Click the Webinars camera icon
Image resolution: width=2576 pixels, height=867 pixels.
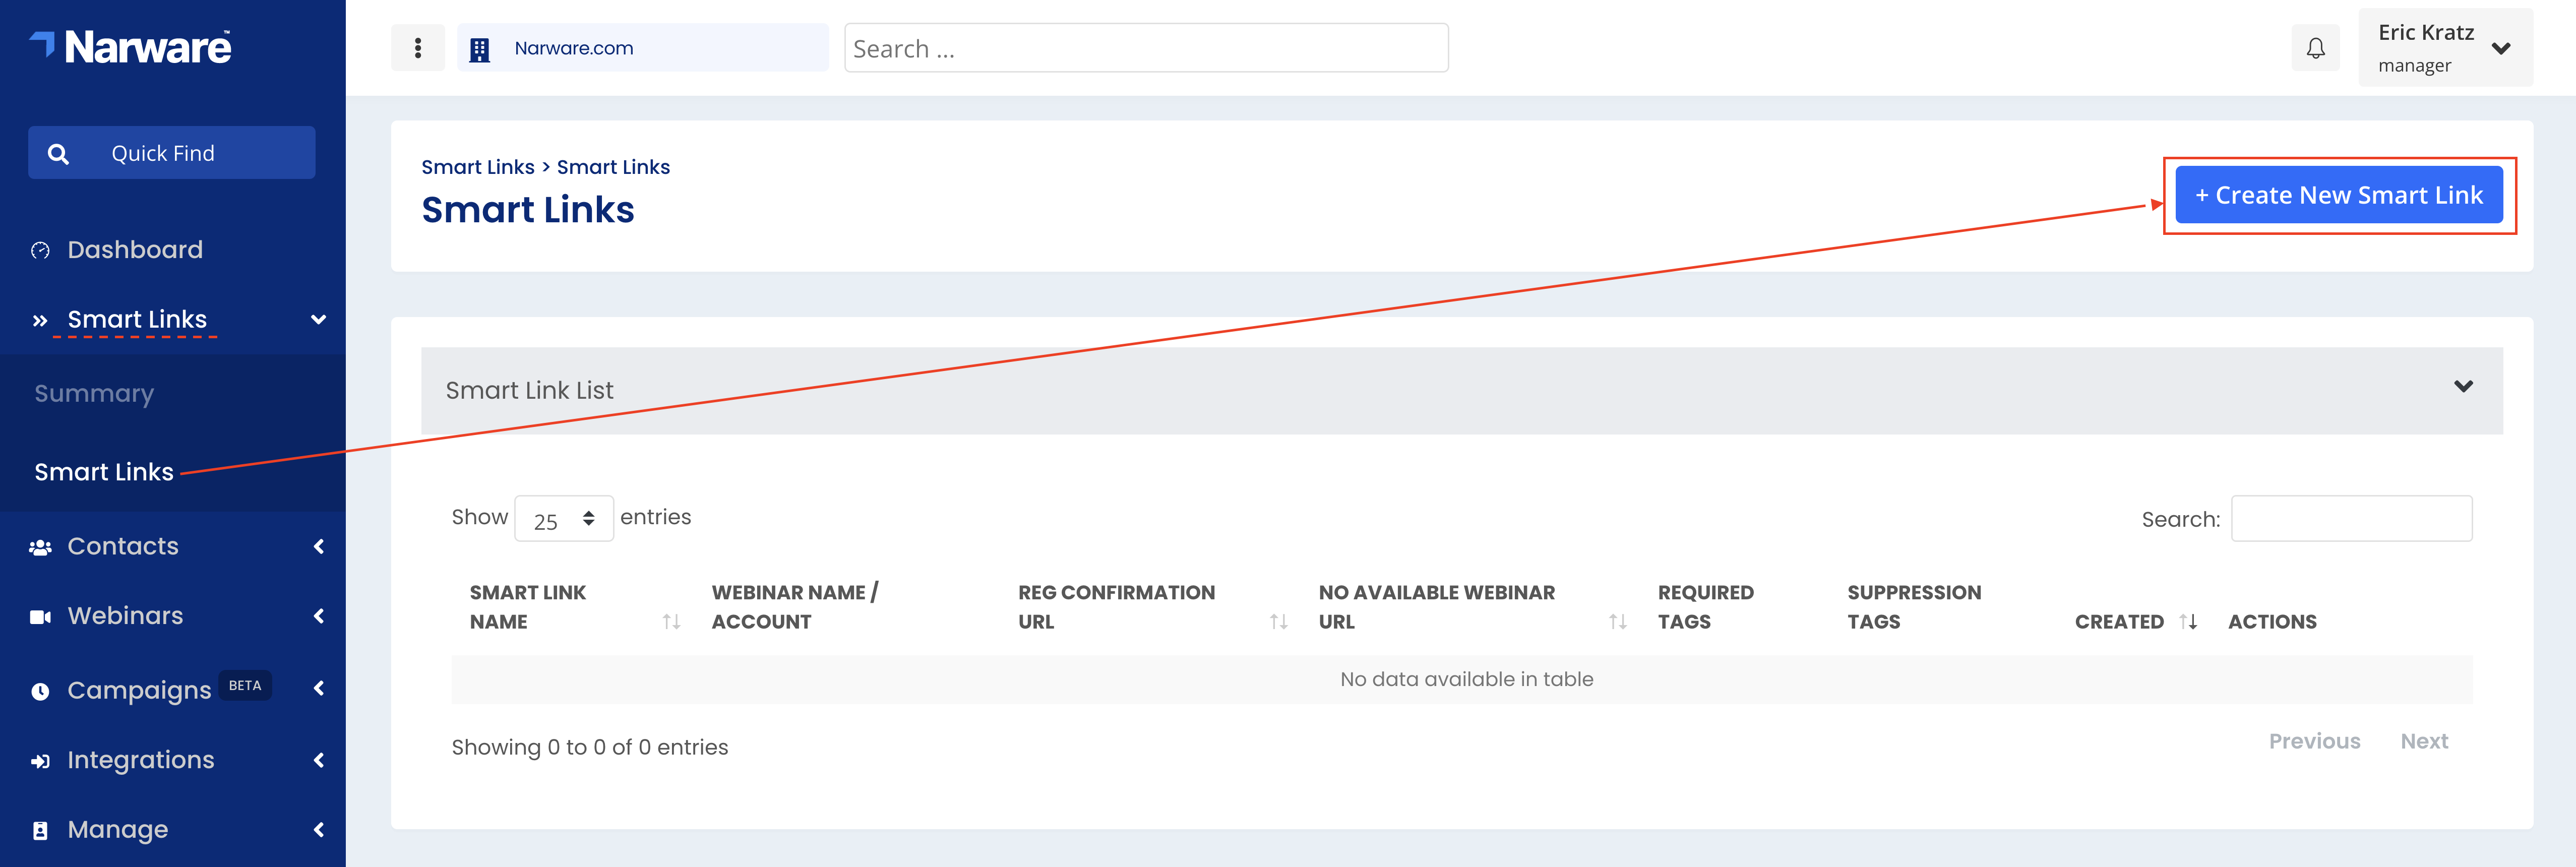(40, 617)
